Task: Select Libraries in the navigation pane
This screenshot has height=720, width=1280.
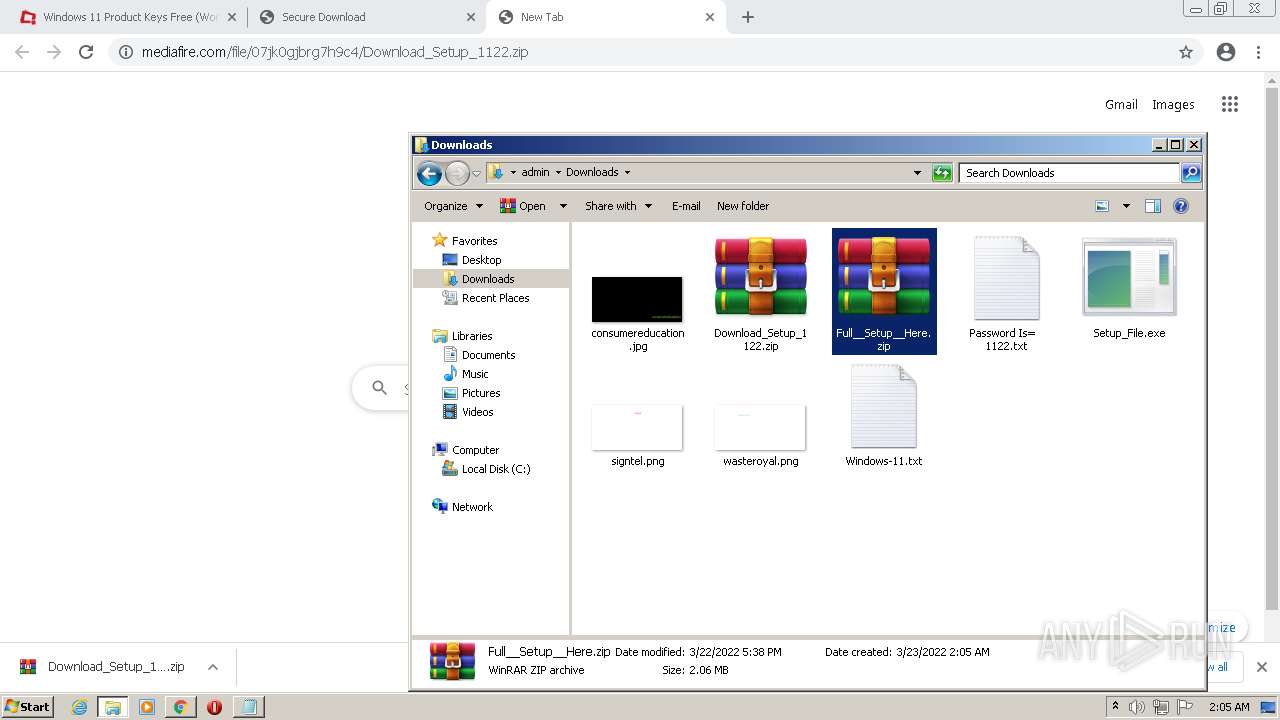Action: pyautogui.click(x=471, y=336)
